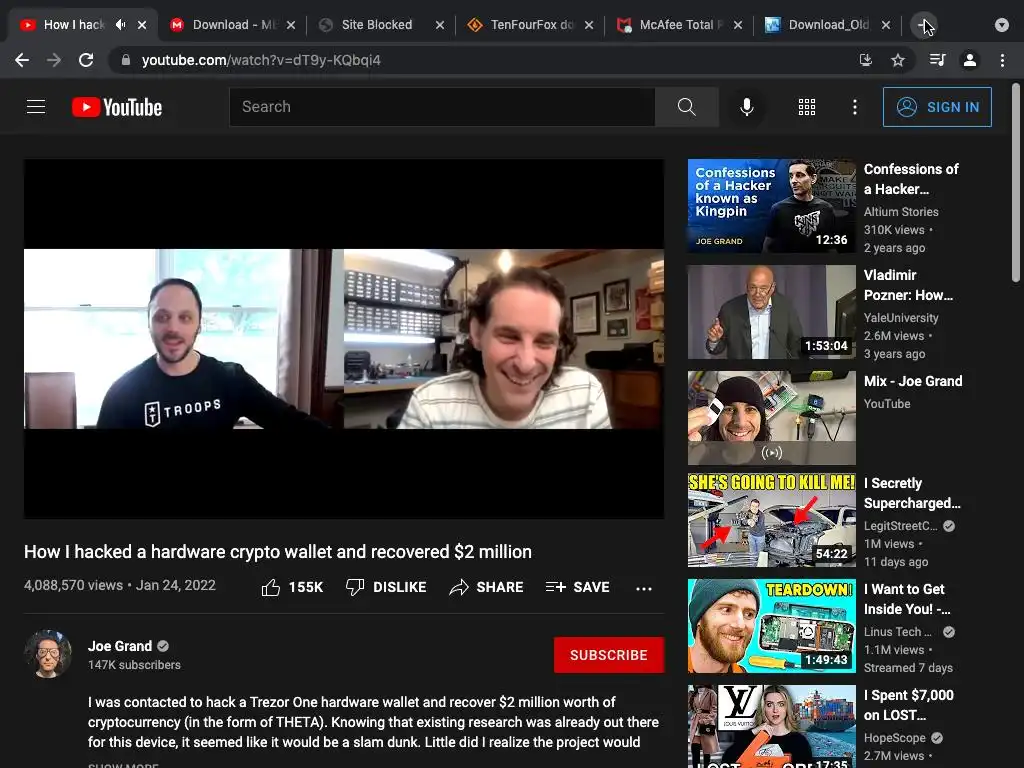Open the YouTube apps grid icon

[x=807, y=107]
